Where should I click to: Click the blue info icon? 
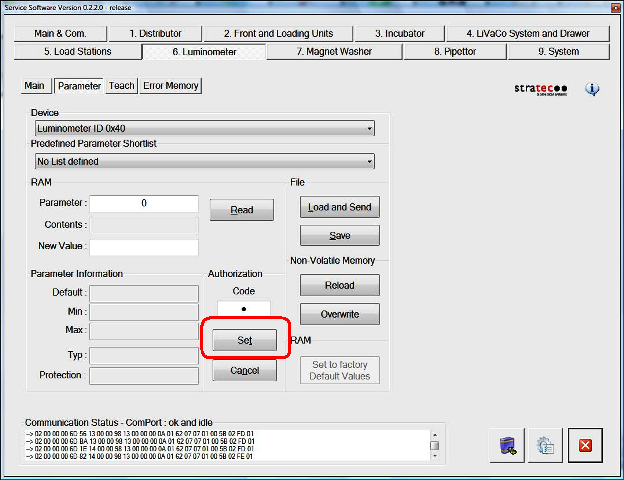[592, 89]
